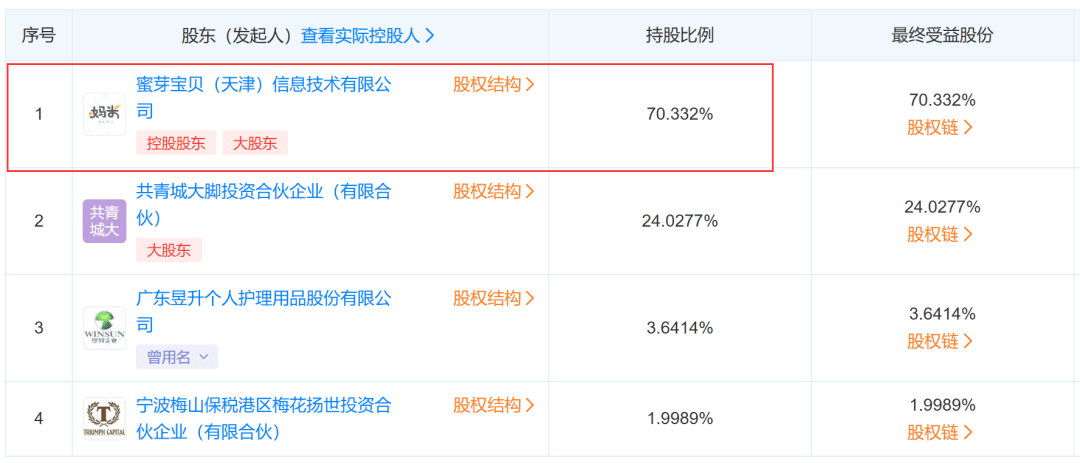The width and height of the screenshot is (1080, 463).
Task: Open 股权结构 for 宁波梅山保税港区梅花扬世
Action: coord(494,404)
